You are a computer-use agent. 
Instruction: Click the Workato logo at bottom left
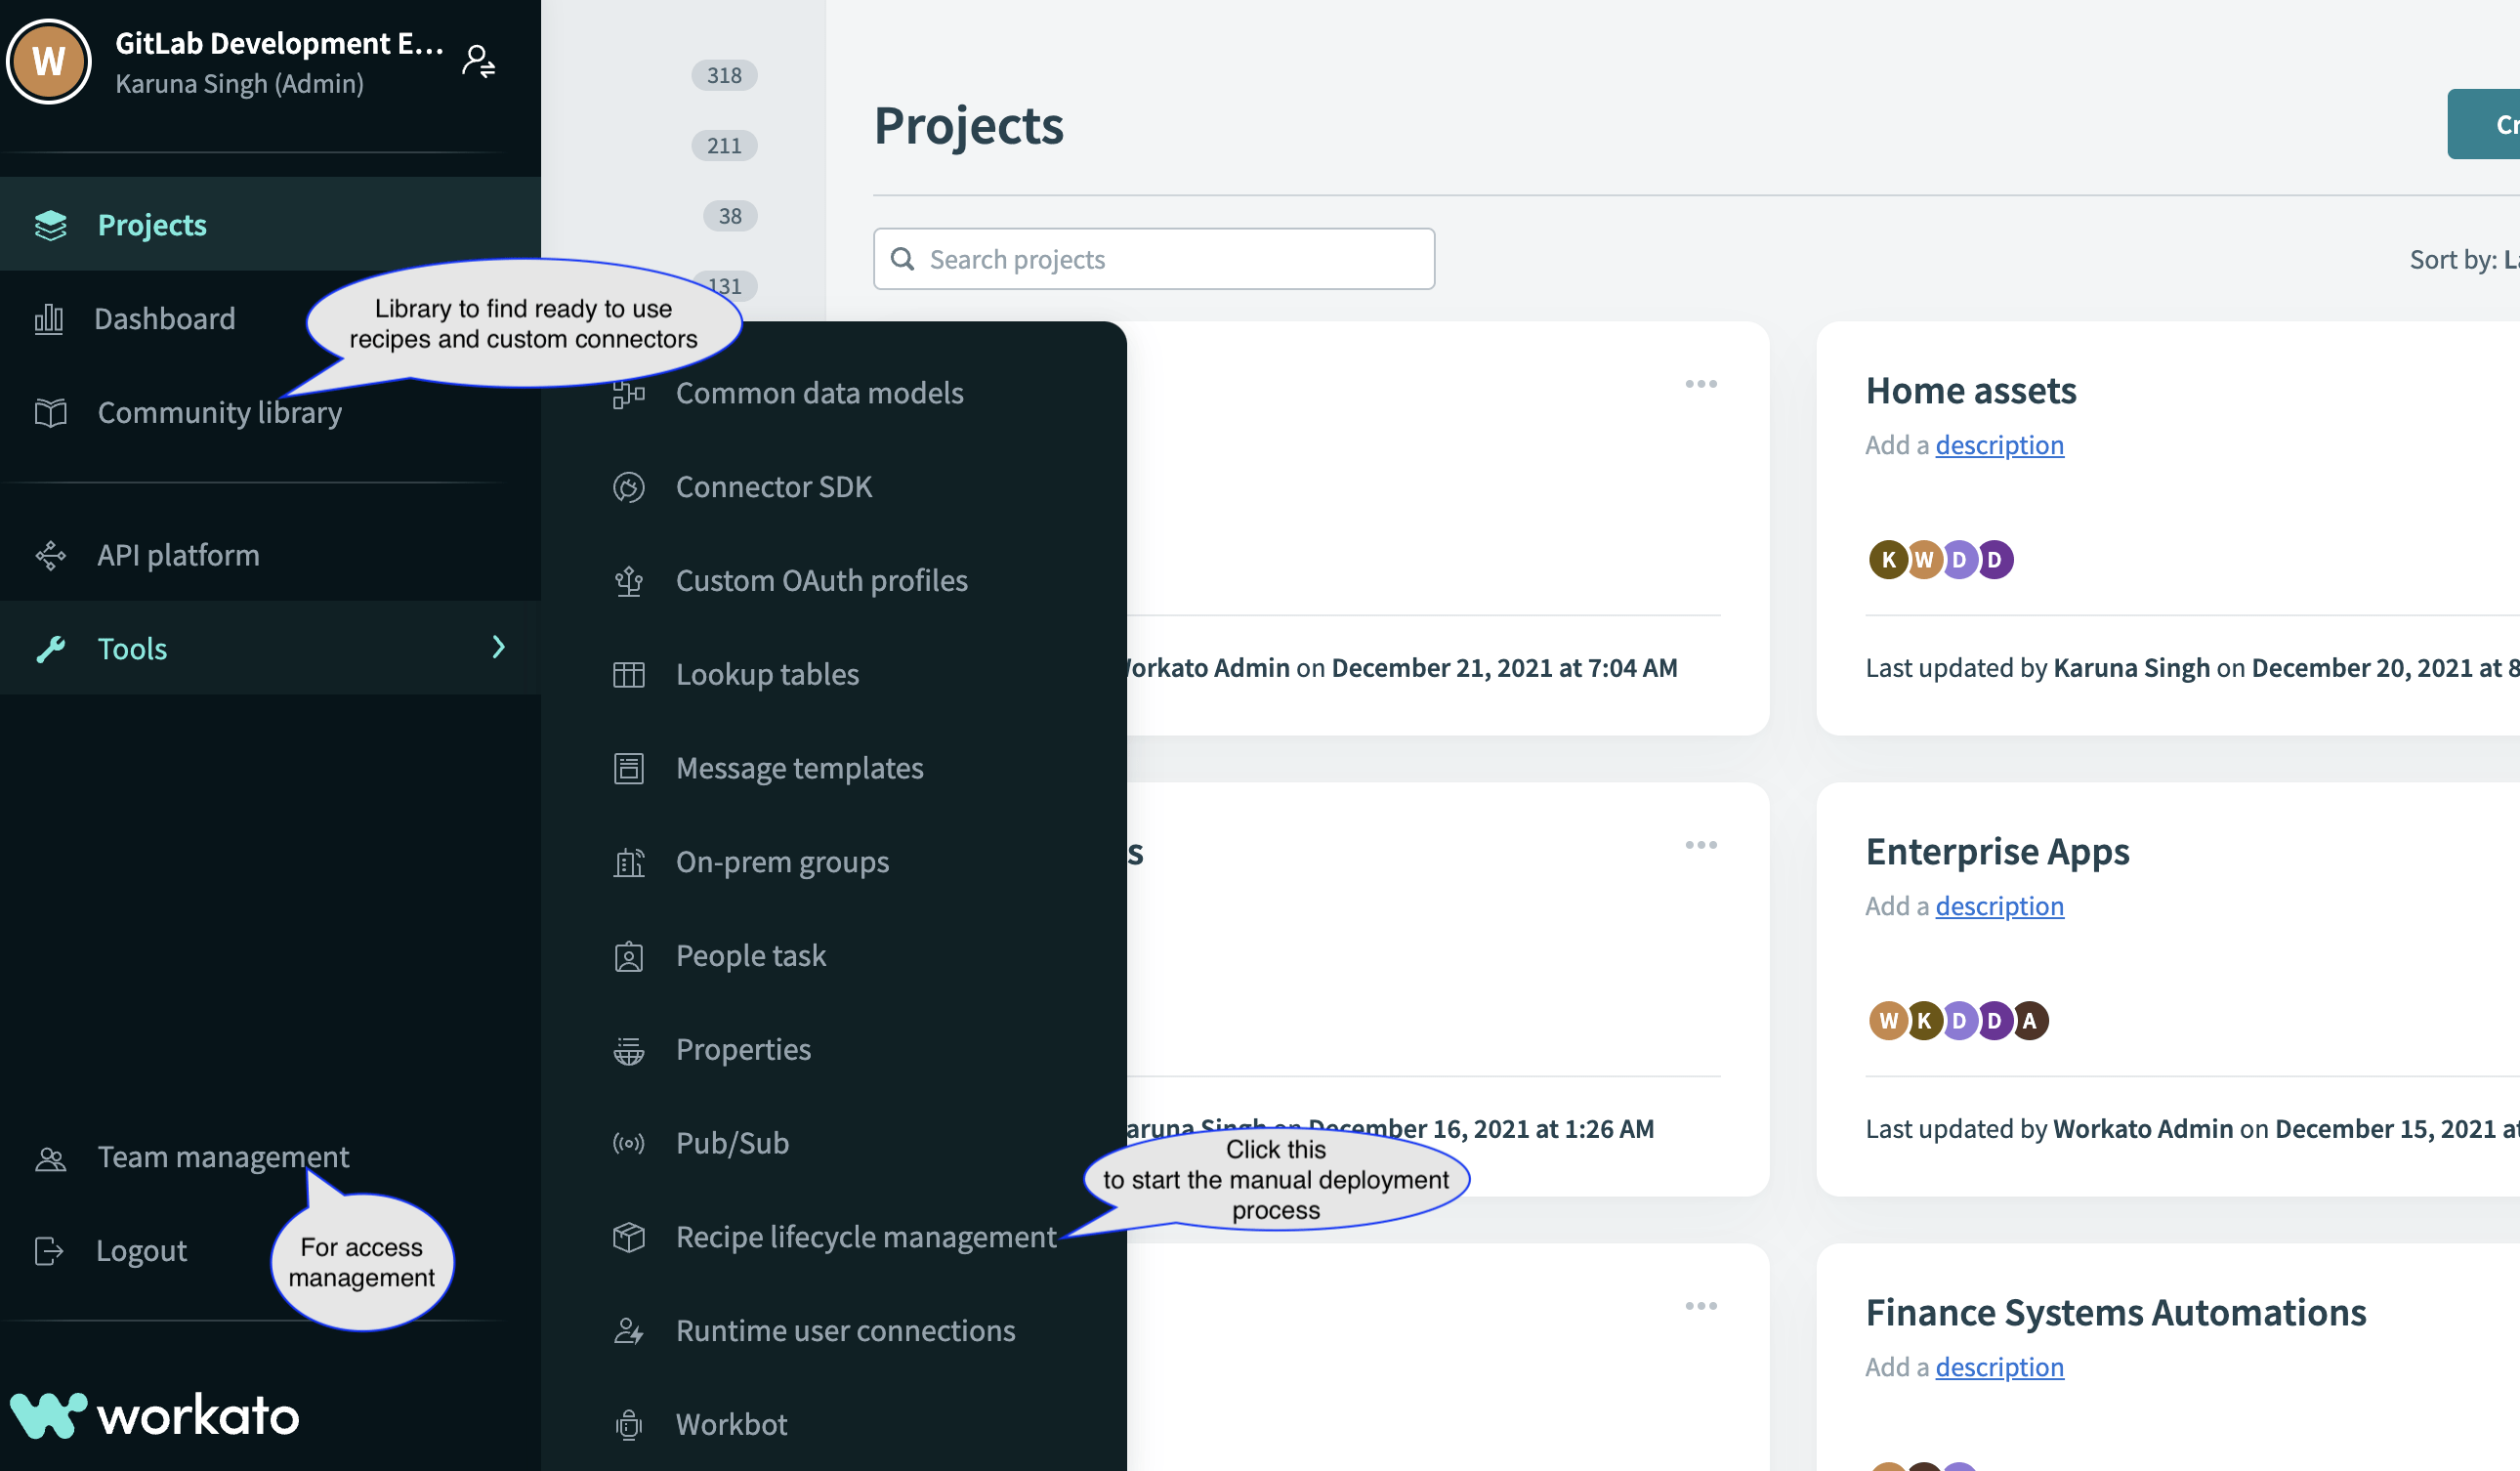click(155, 1414)
